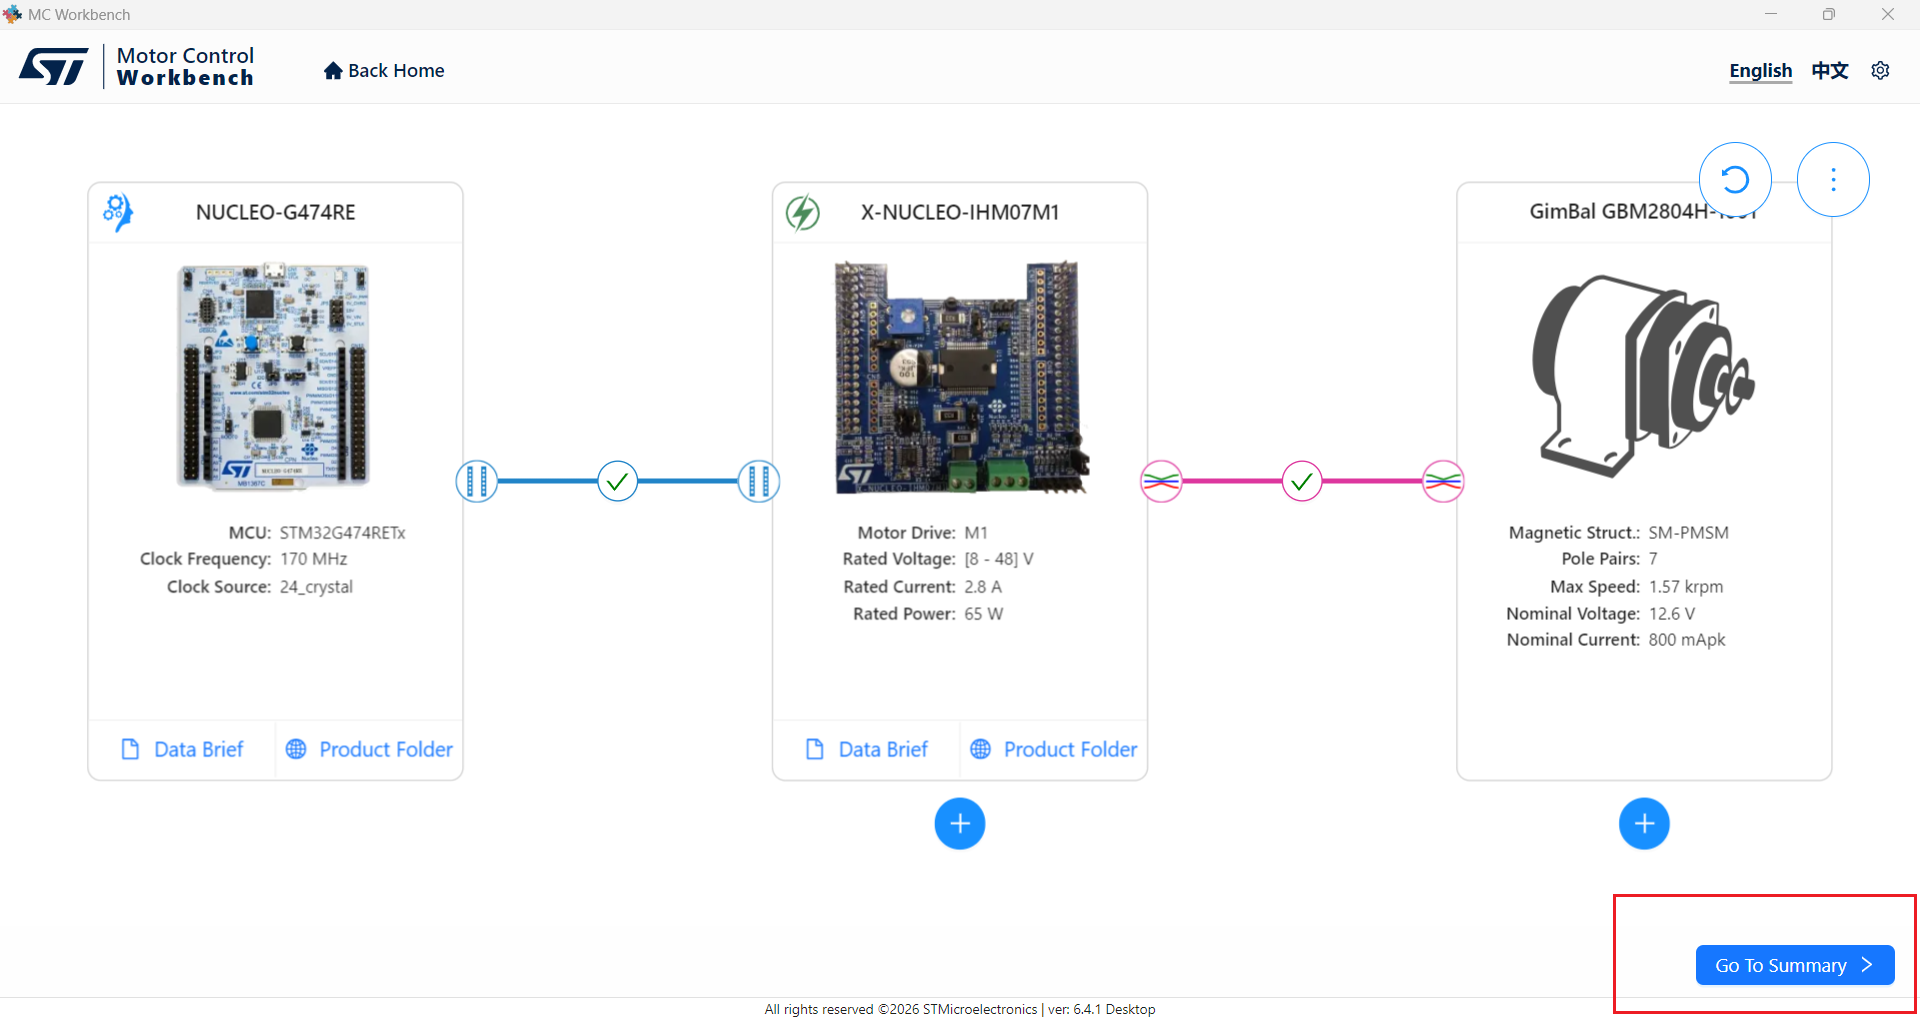This screenshot has height=1018, width=1920.
Task: Click the plus button under X-NUCLEO-IHM07M1
Action: pyautogui.click(x=960, y=824)
